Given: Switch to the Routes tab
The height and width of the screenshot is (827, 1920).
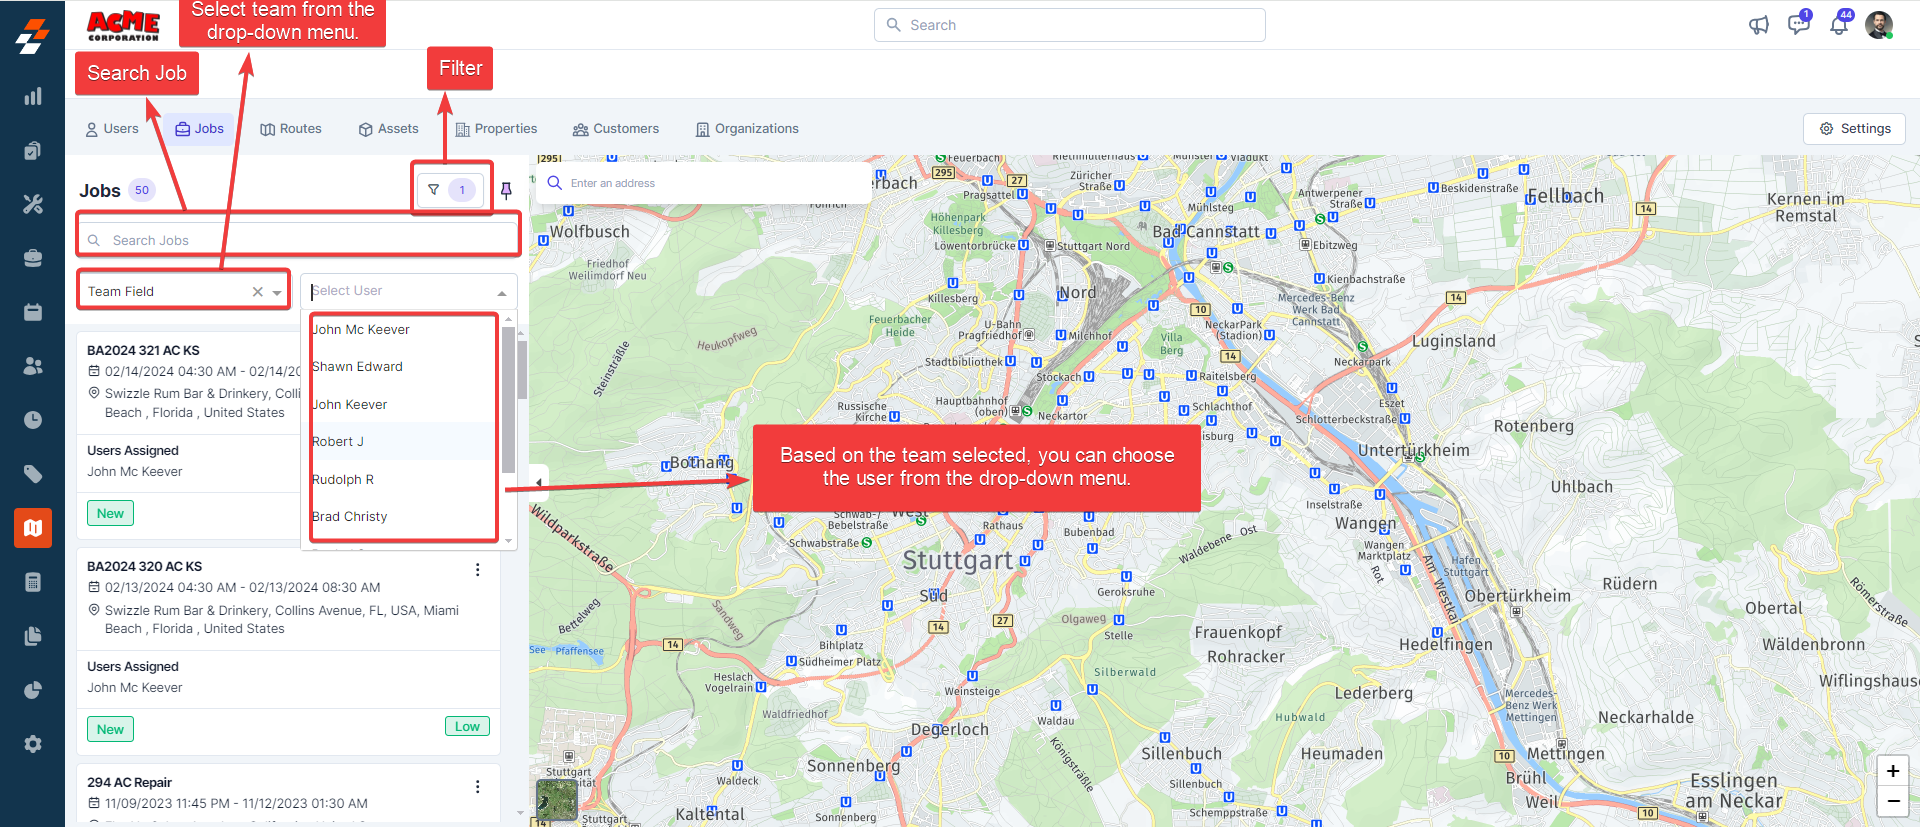Looking at the screenshot, I should click(x=291, y=129).
